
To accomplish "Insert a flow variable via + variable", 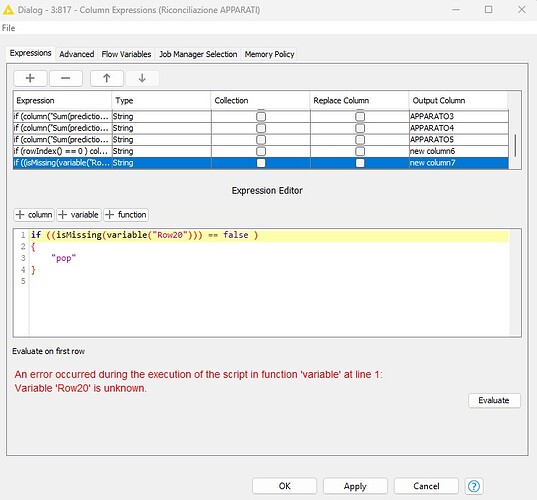I will (79, 215).
